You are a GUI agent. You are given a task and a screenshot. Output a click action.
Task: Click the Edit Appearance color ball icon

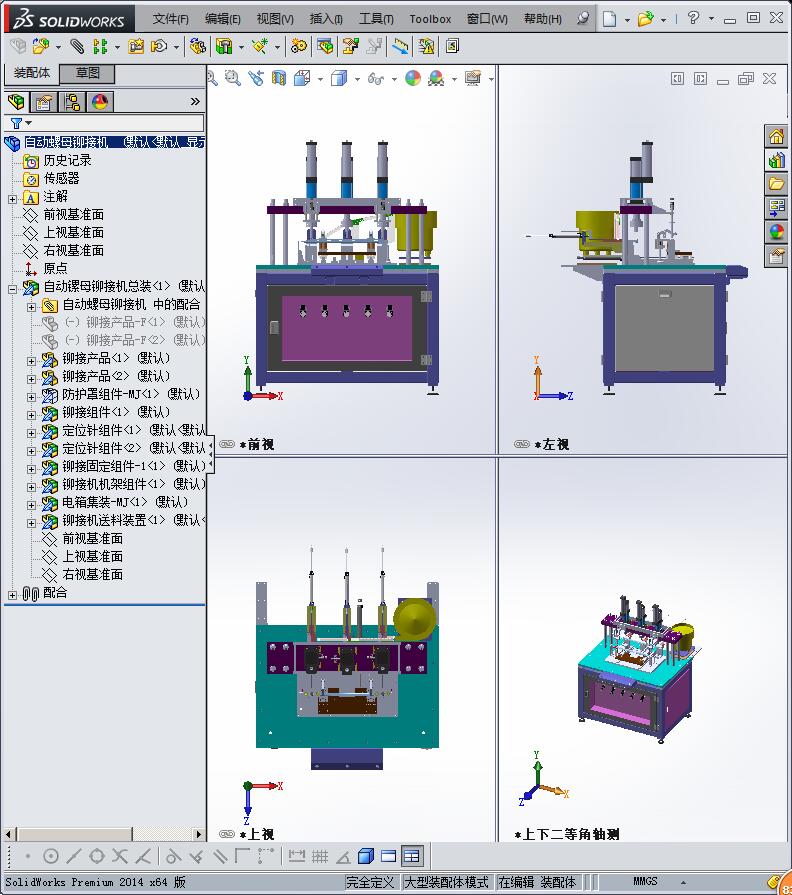[x=413, y=78]
